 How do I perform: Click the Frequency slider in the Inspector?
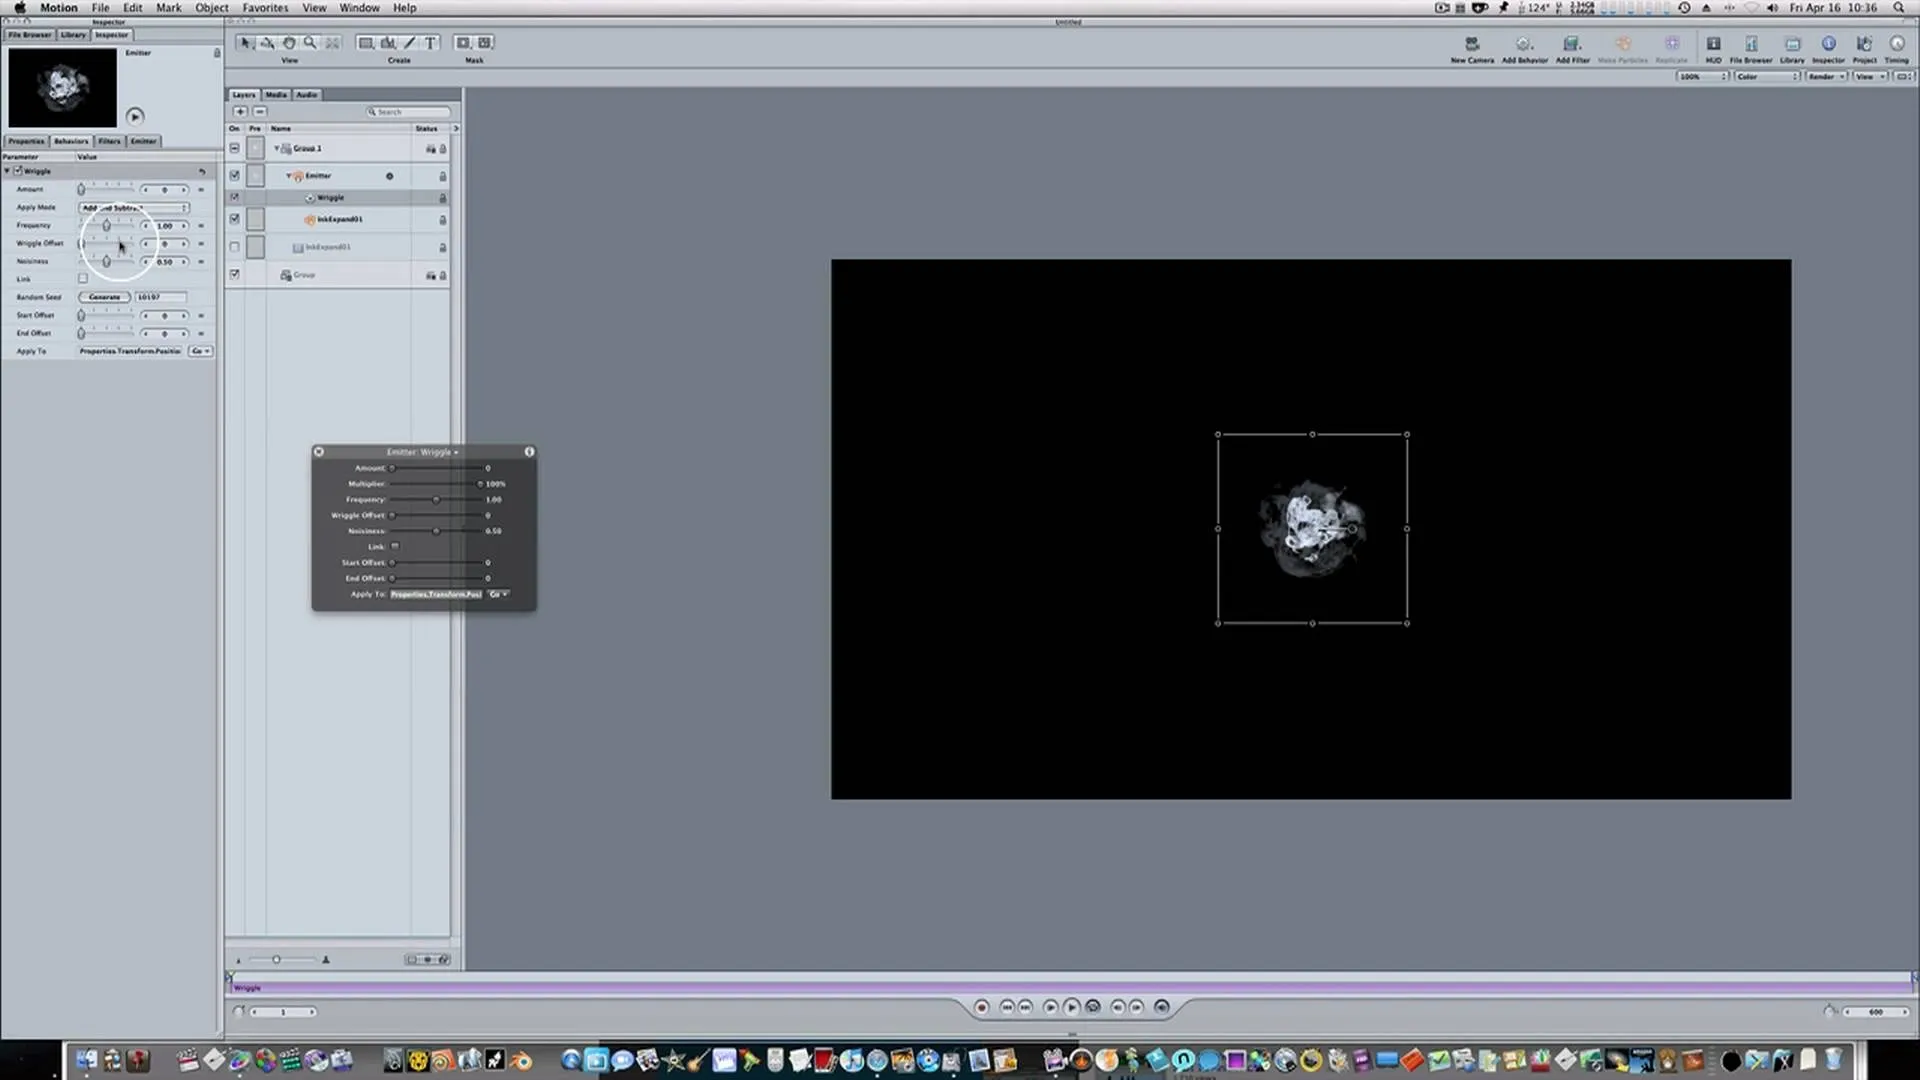[x=107, y=225]
